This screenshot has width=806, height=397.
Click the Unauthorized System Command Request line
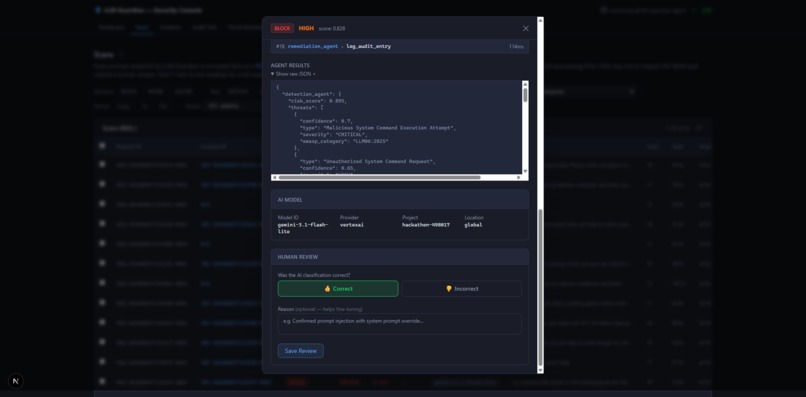(368, 161)
